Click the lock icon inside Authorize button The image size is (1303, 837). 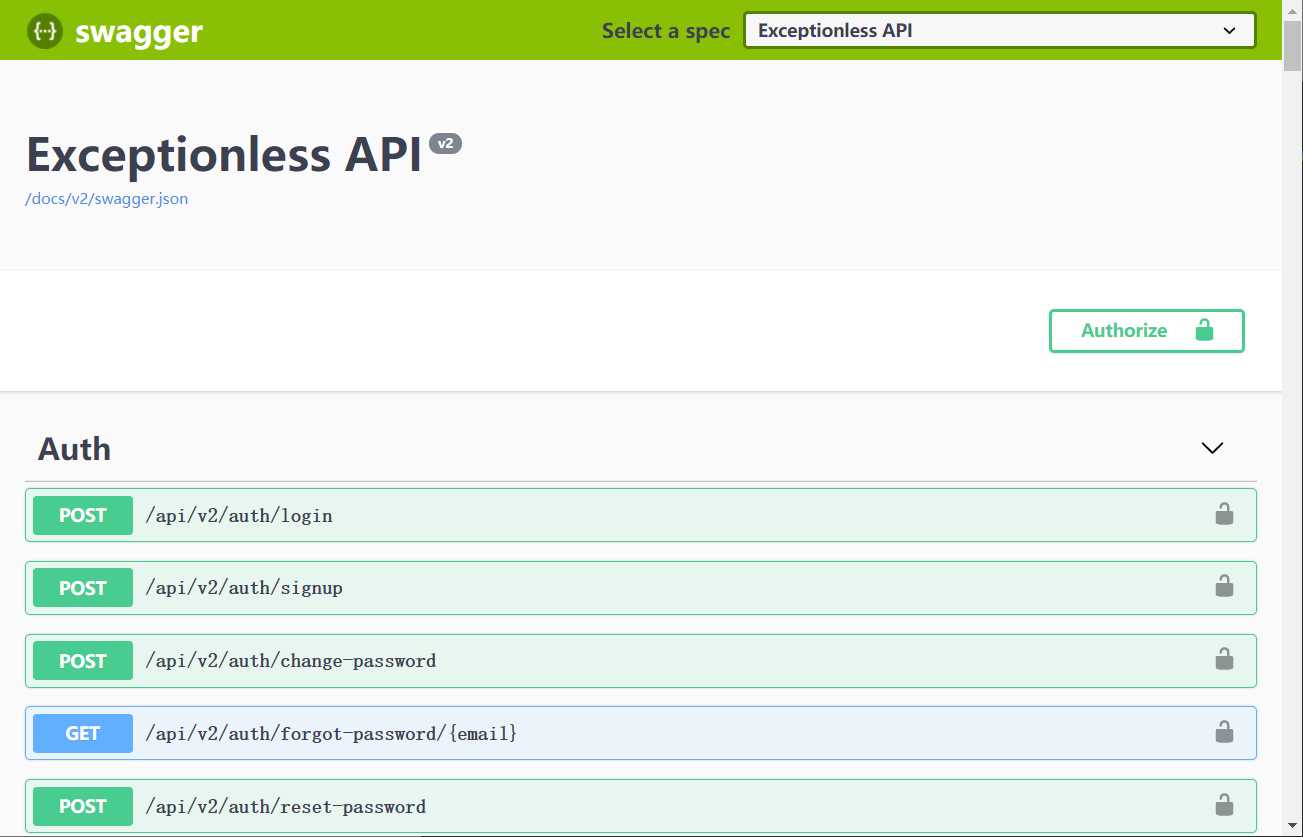(1204, 330)
